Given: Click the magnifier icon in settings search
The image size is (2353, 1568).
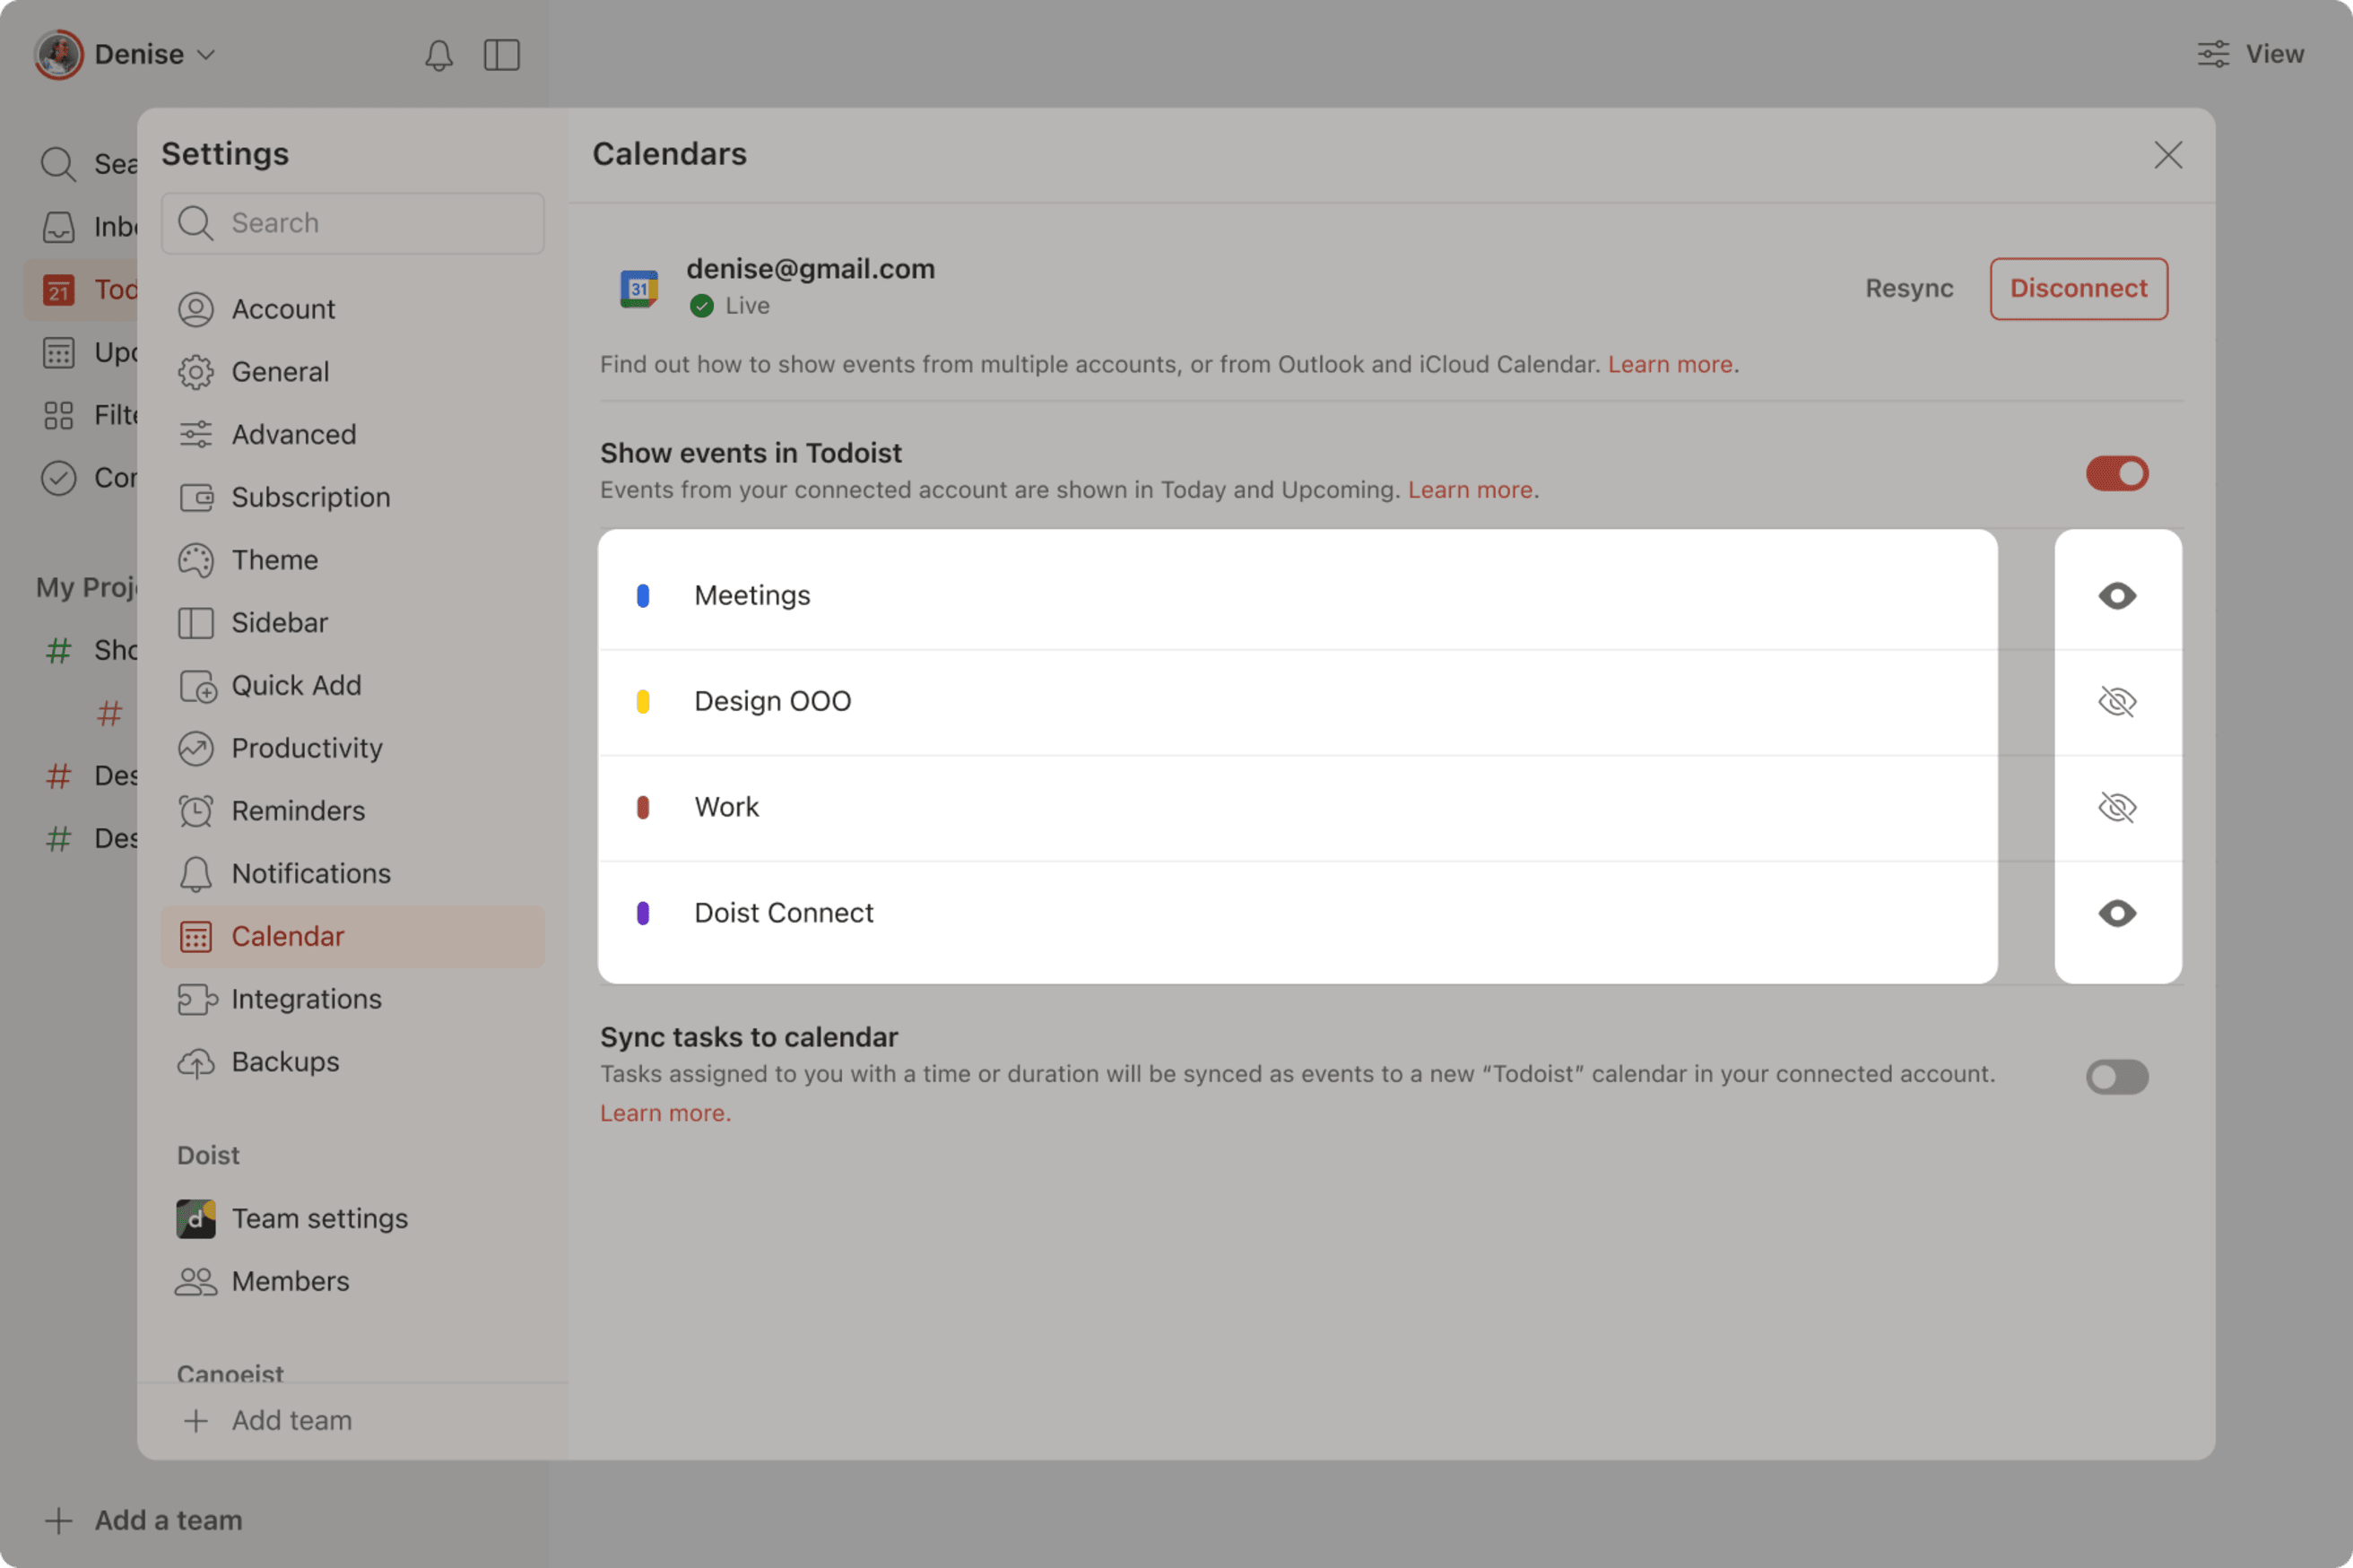Looking at the screenshot, I should 196,223.
